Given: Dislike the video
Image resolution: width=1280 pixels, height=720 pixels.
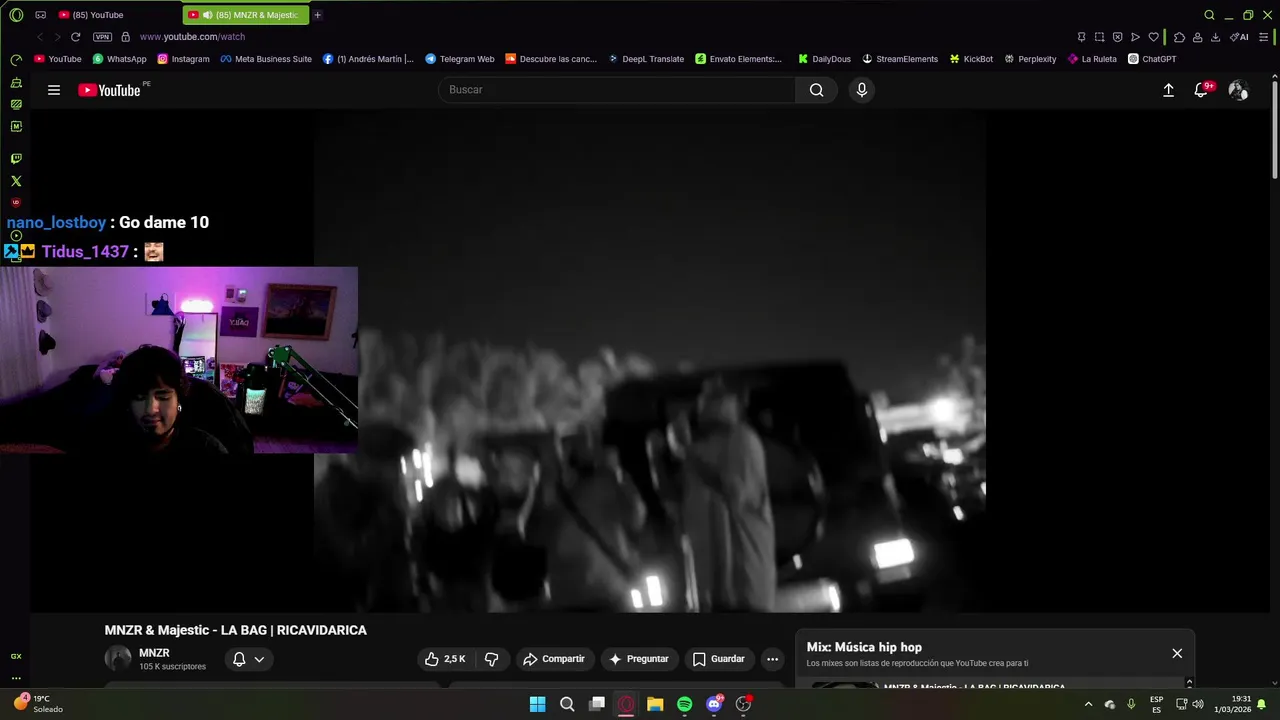Looking at the screenshot, I should (x=491, y=659).
